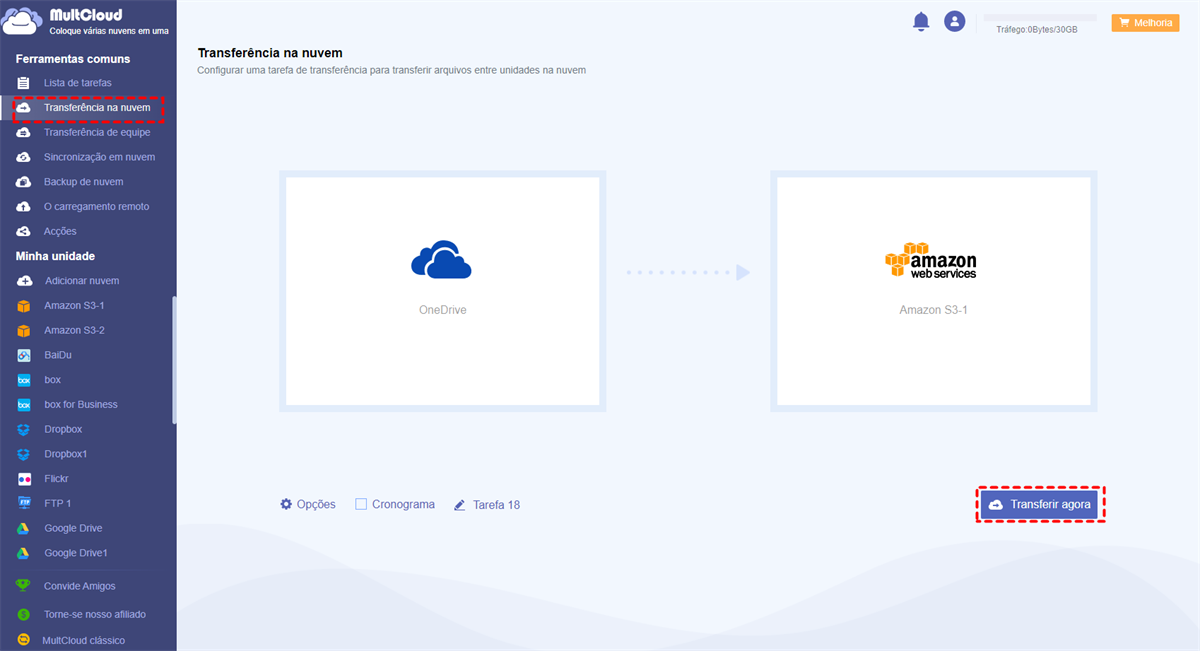Click the FTP 1 icon
The image size is (1200, 651).
(24, 503)
